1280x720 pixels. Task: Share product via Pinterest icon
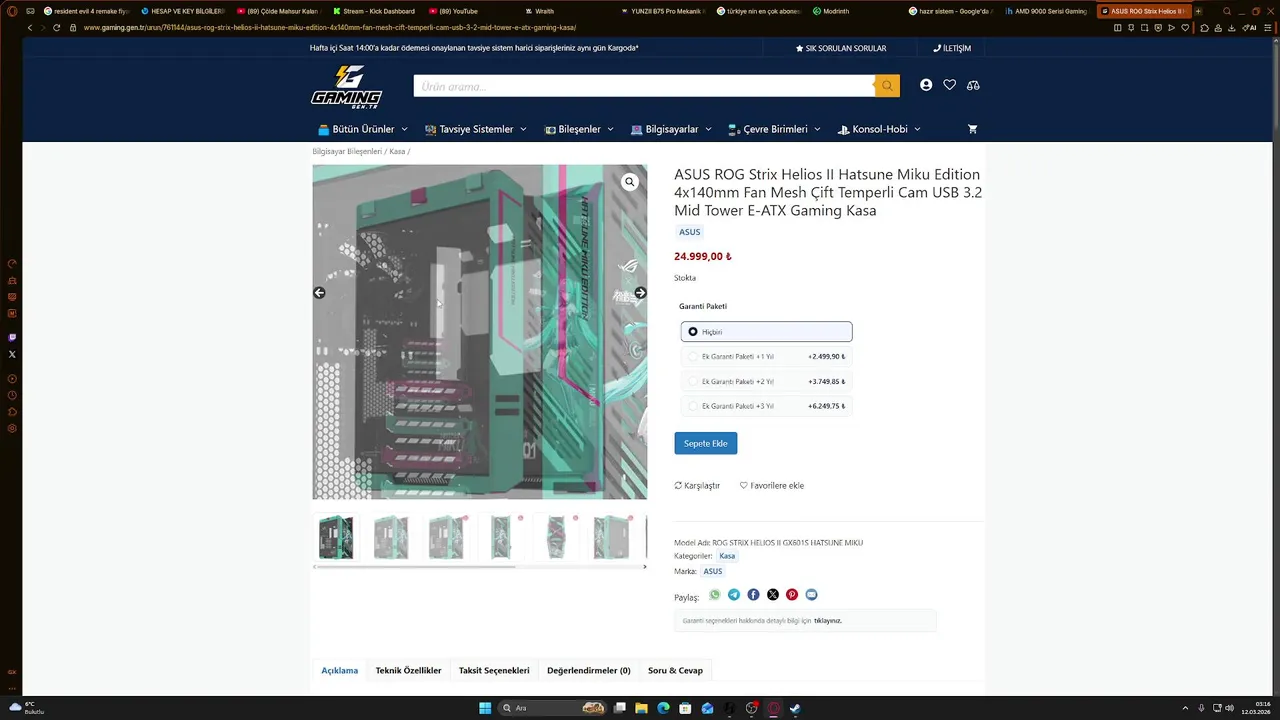pyautogui.click(x=792, y=594)
